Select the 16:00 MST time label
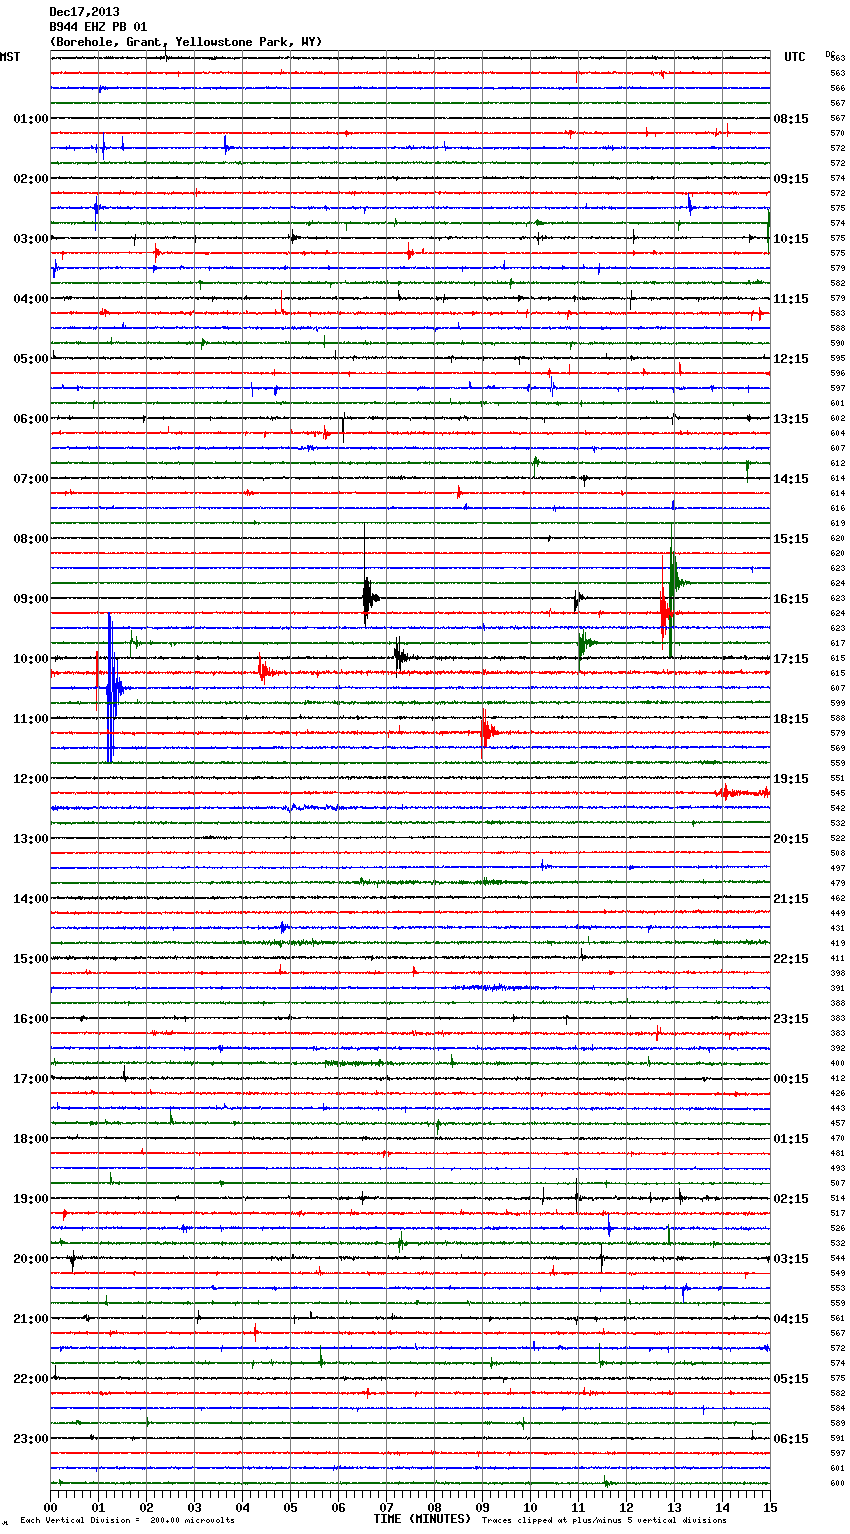 click(x=31, y=1019)
